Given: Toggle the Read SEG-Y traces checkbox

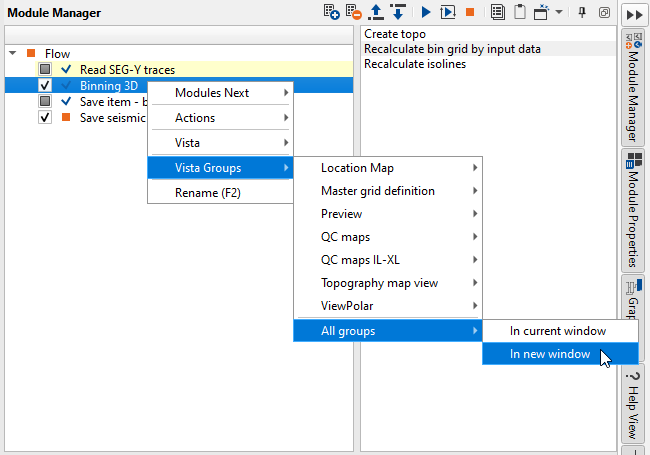Looking at the screenshot, I should tap(45, 69).
